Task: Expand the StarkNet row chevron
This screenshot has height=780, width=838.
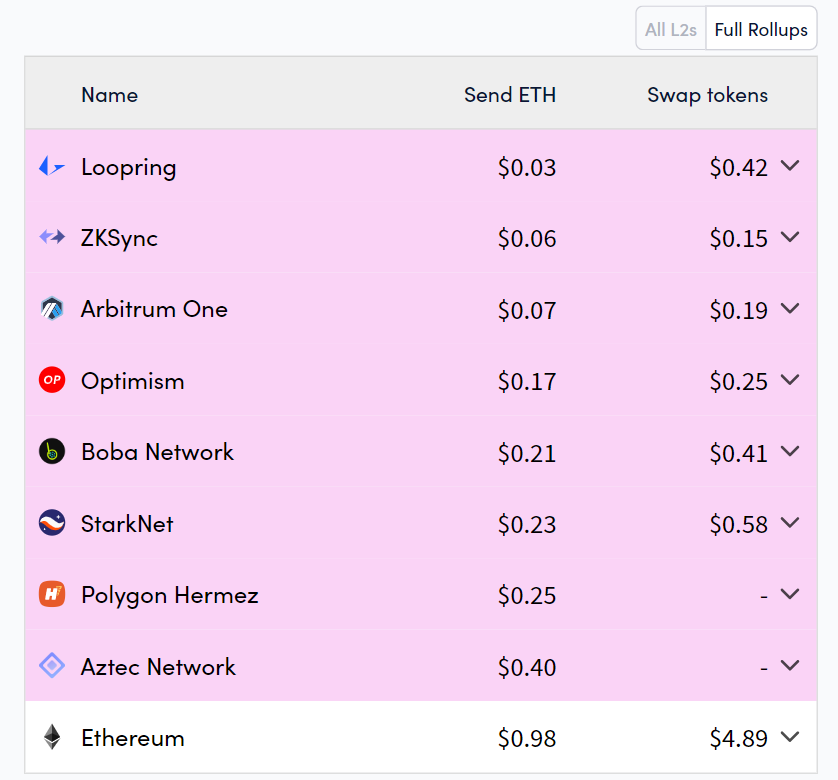Action: tap(790, 523)
